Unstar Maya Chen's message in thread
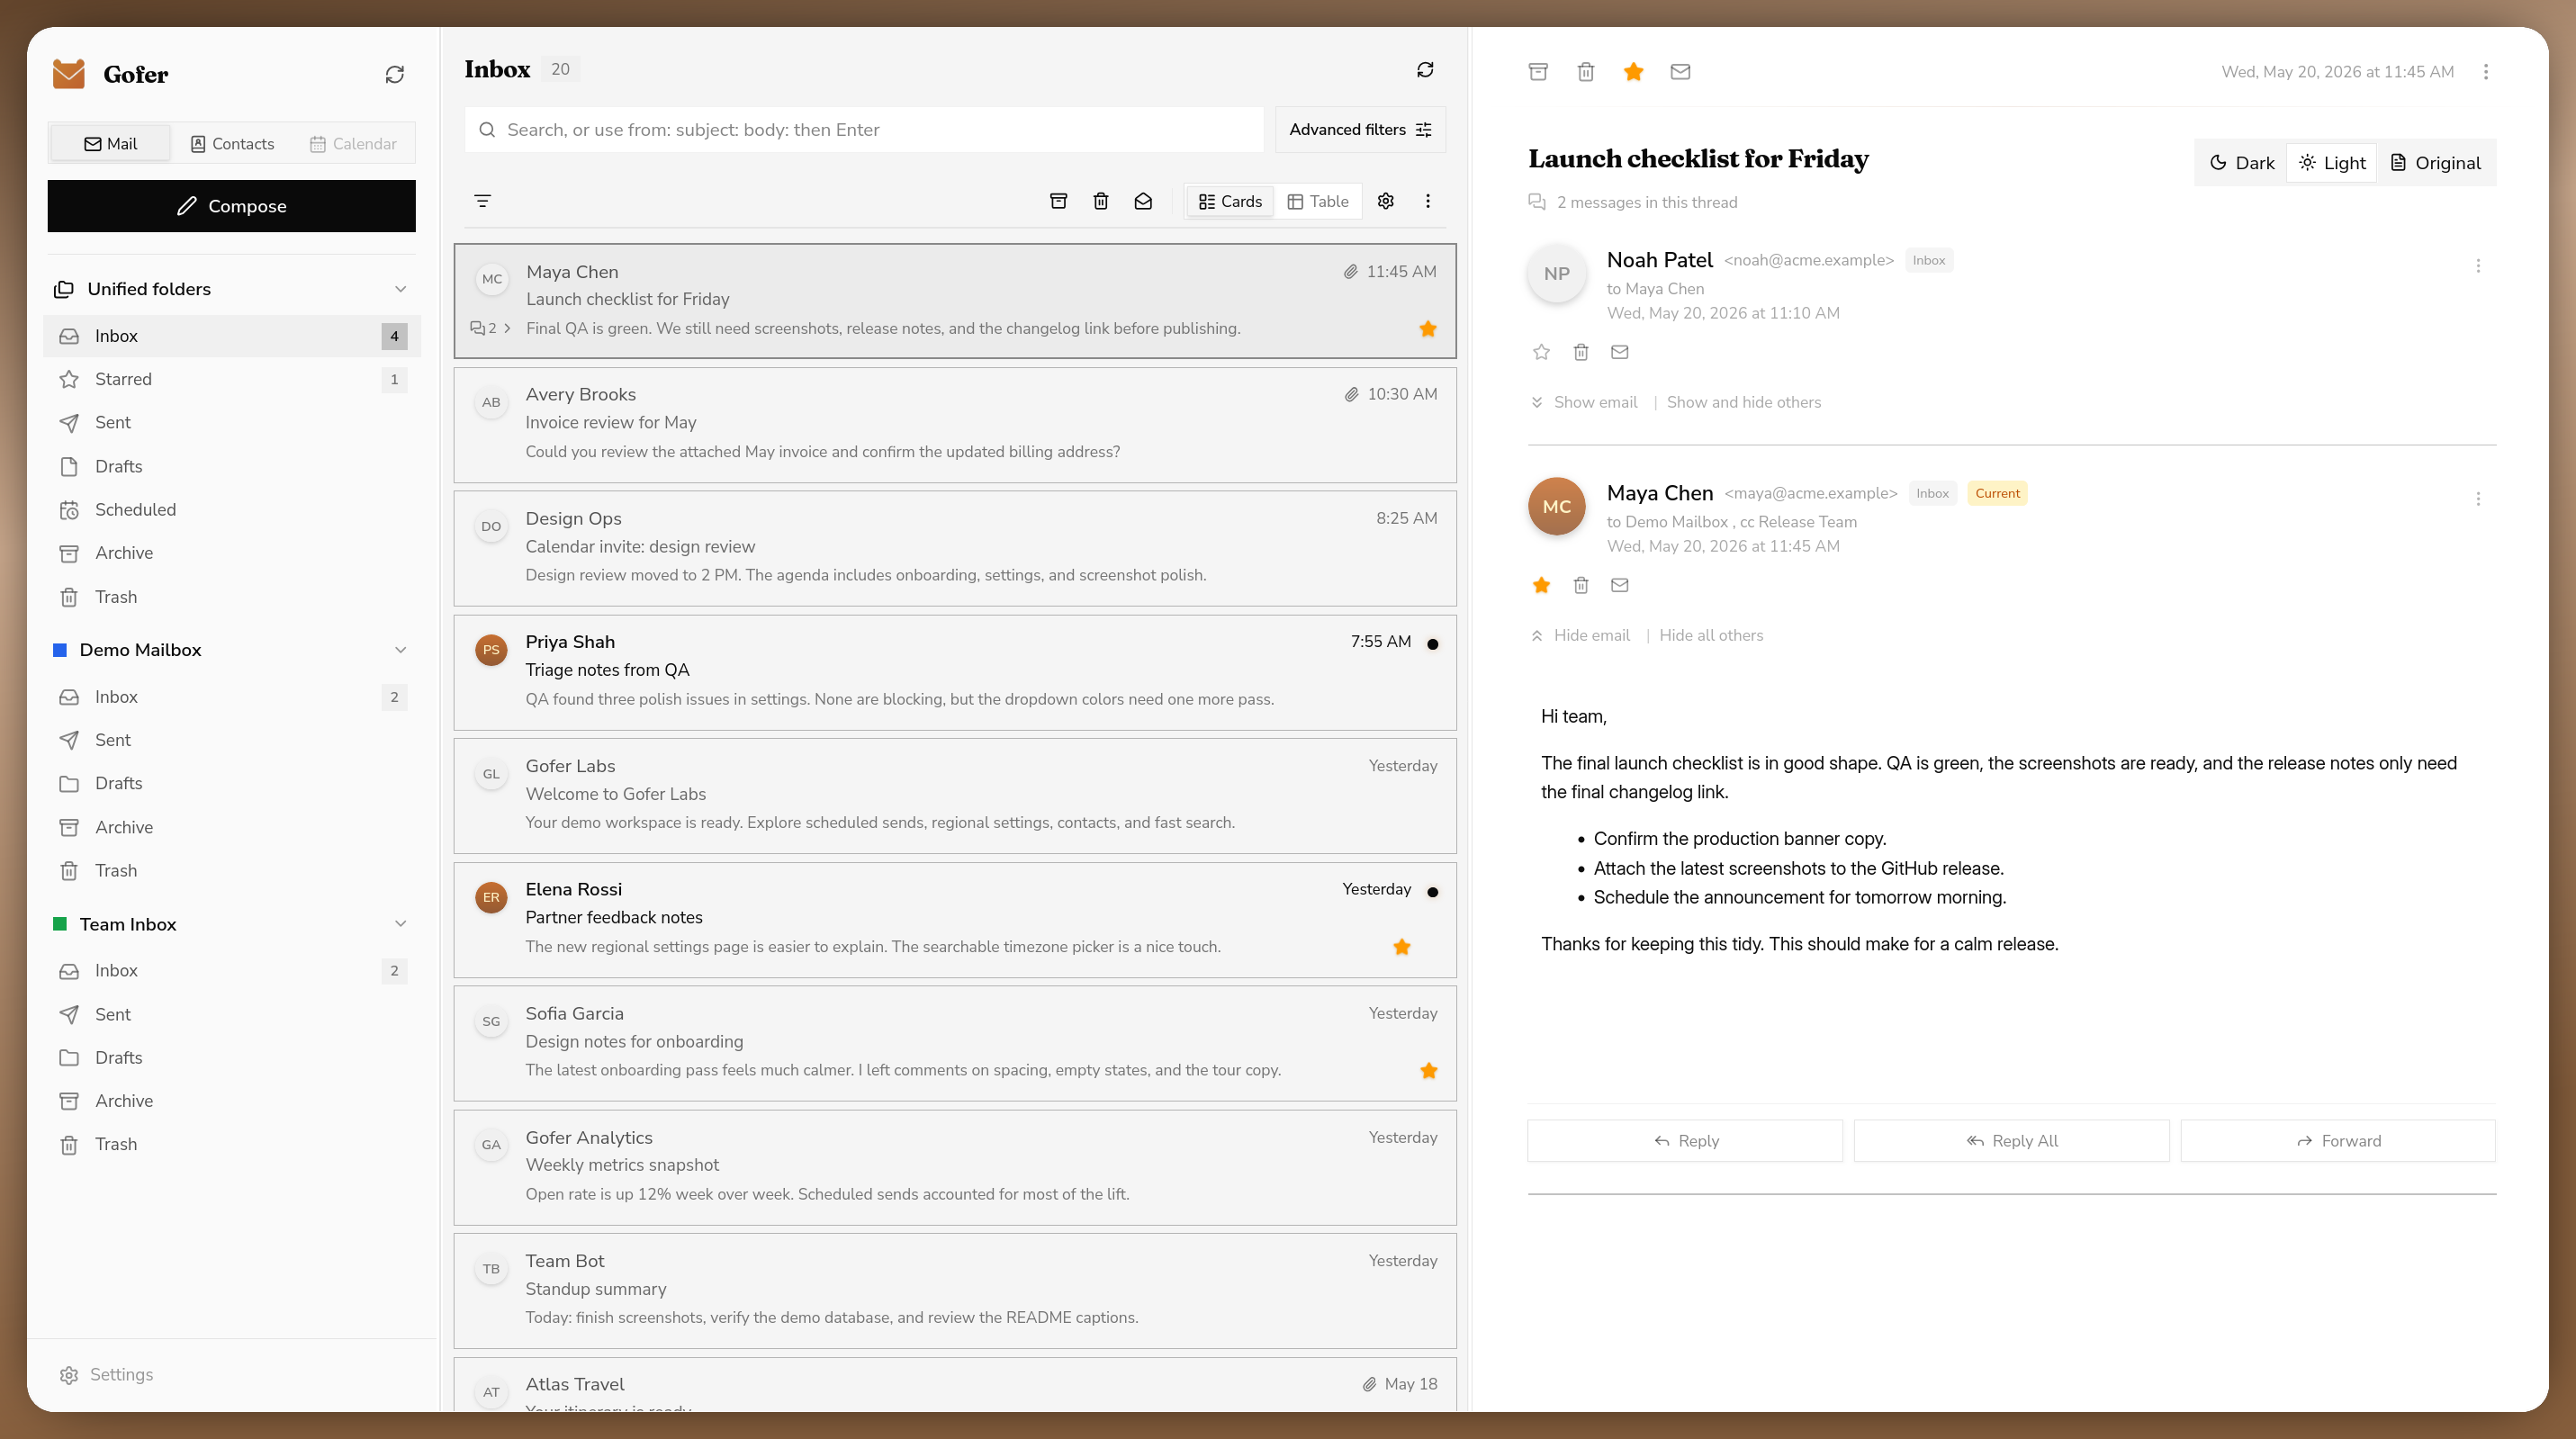This screenshot has width=2576, height=1439. tap(1541, 585)
